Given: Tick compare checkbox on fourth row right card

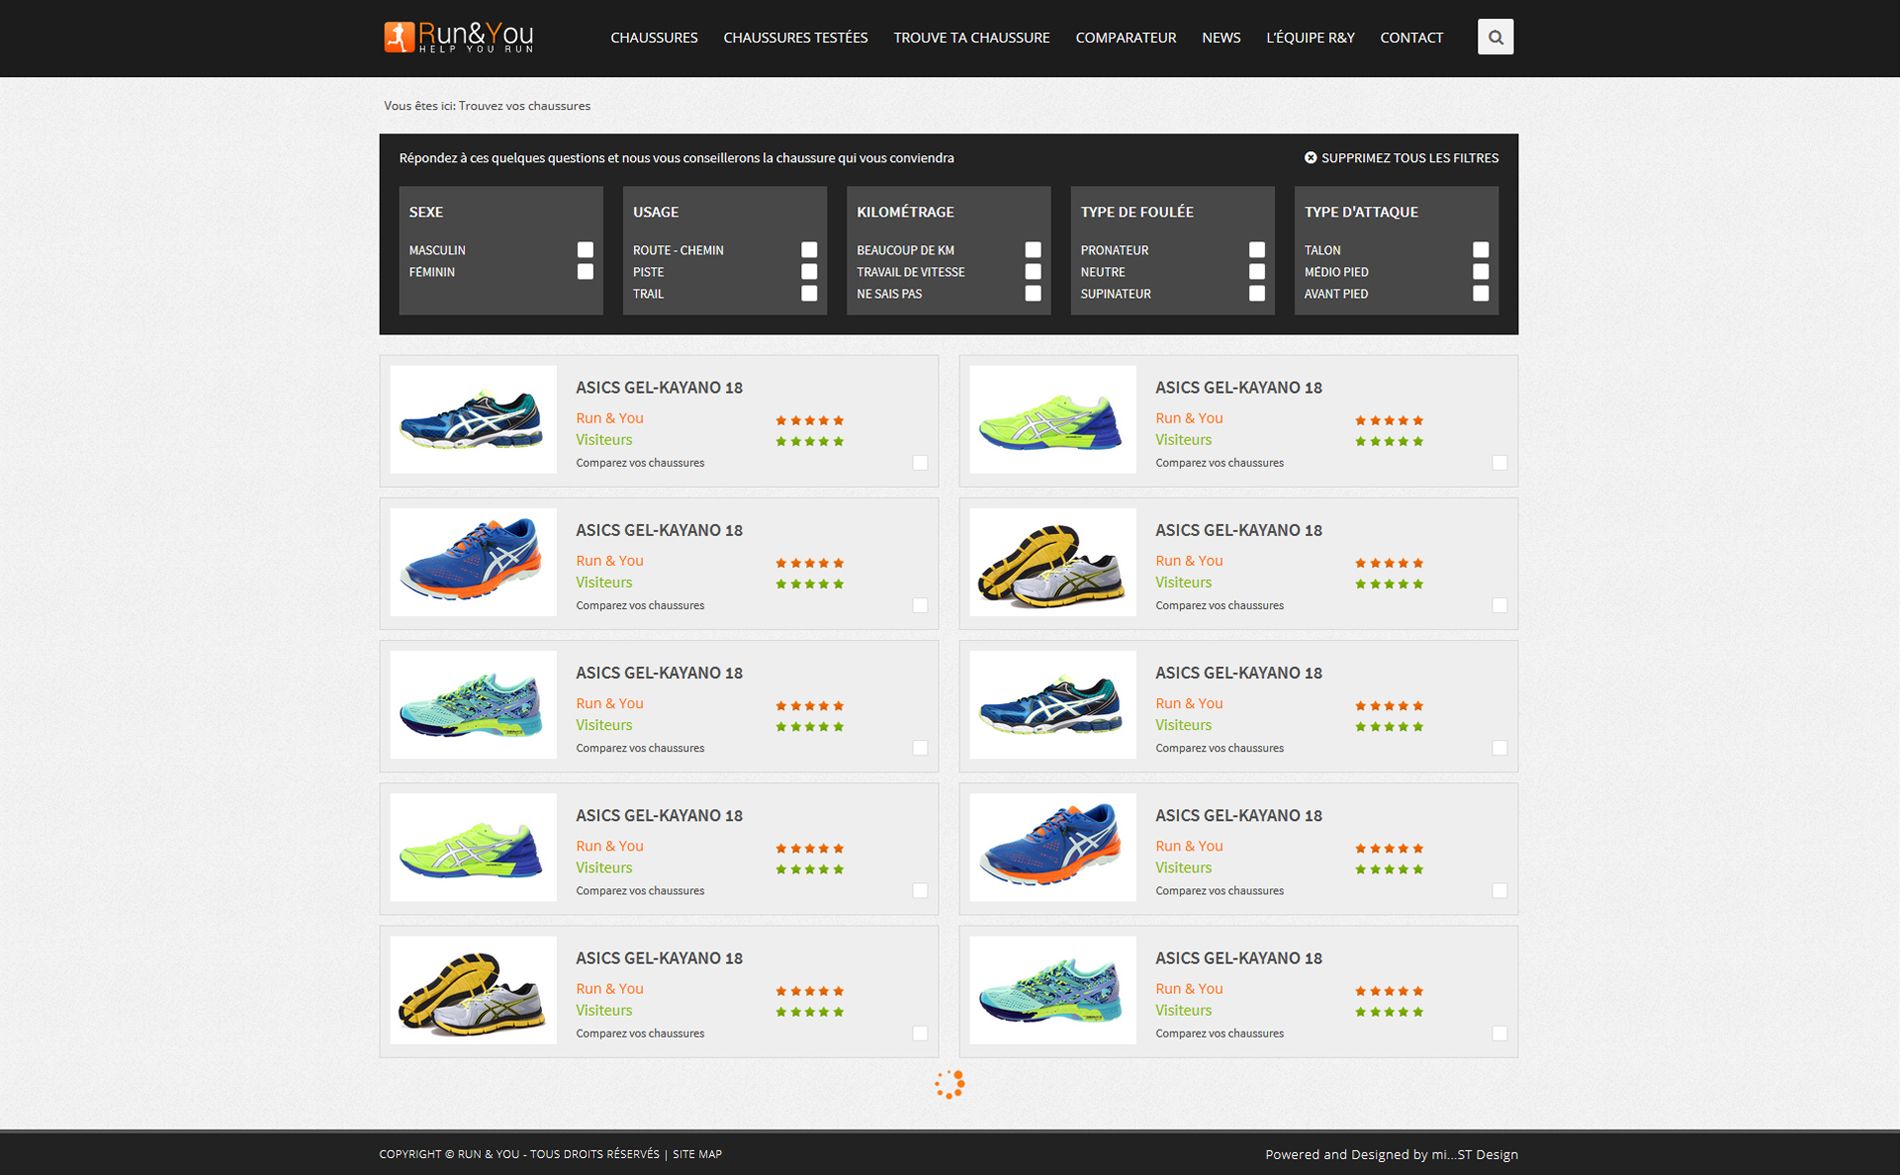Looking at the screenshot, I should 1499,891.
